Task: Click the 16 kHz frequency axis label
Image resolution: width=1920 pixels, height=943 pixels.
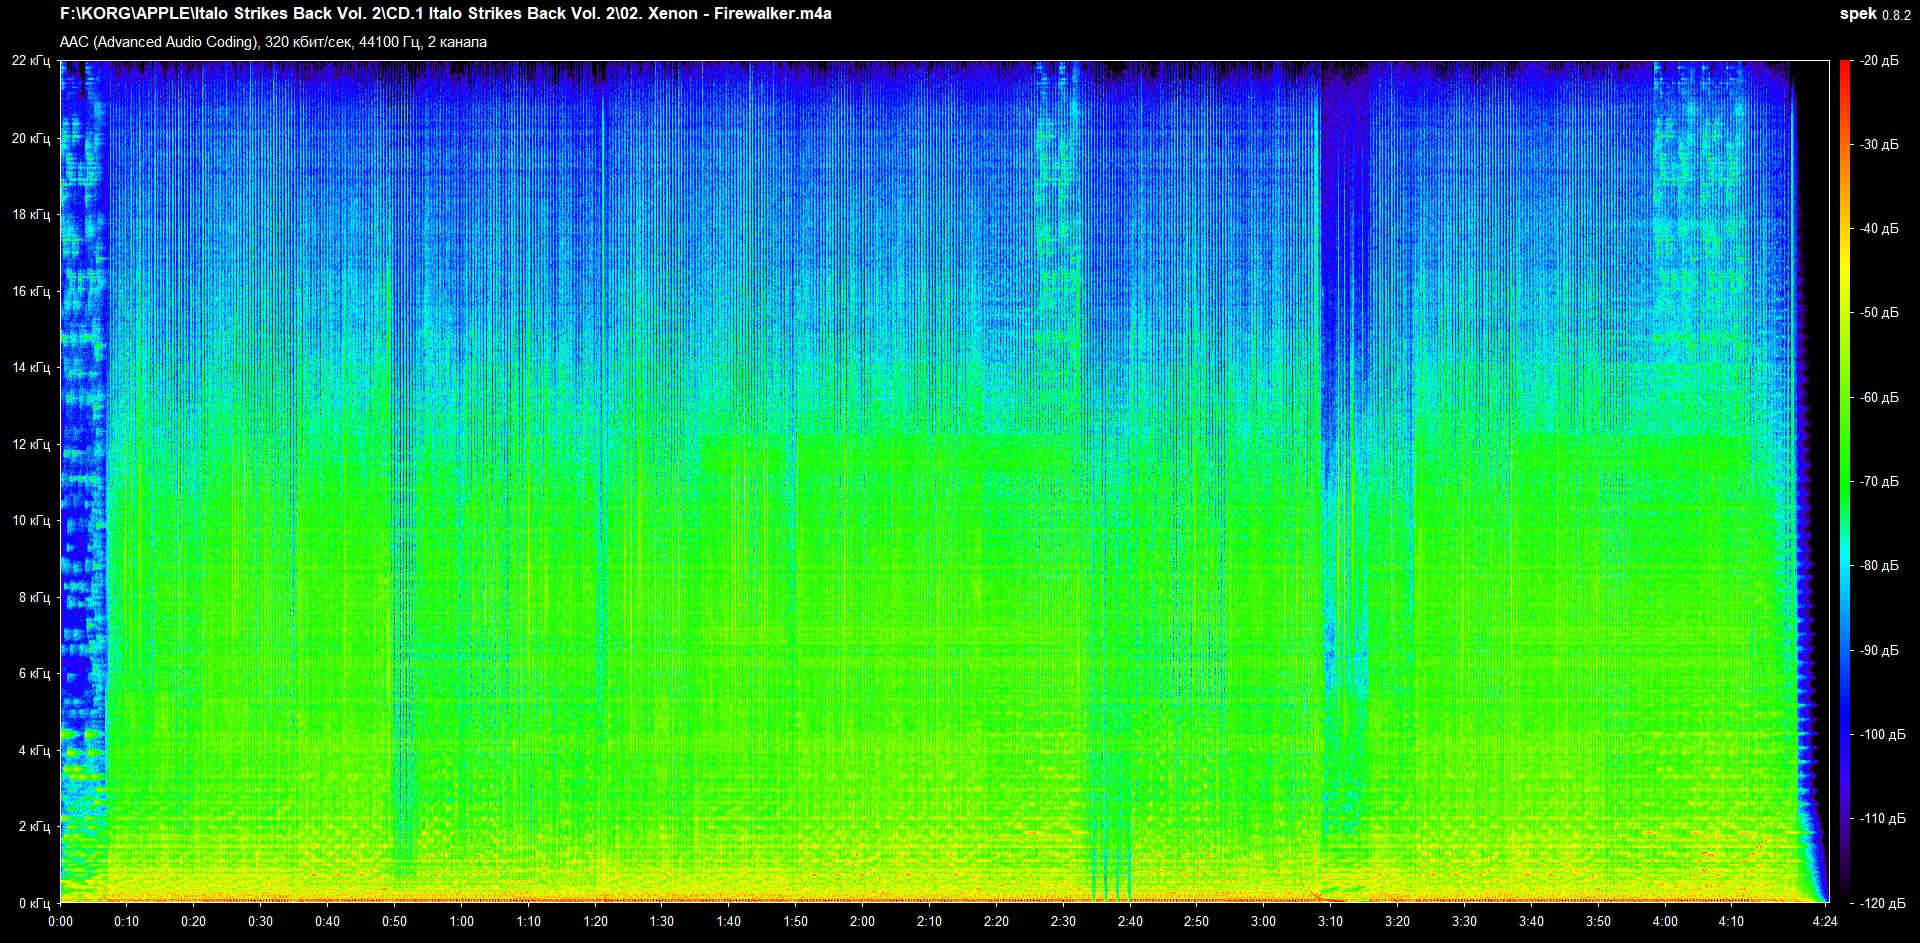Action: [31, 291]
